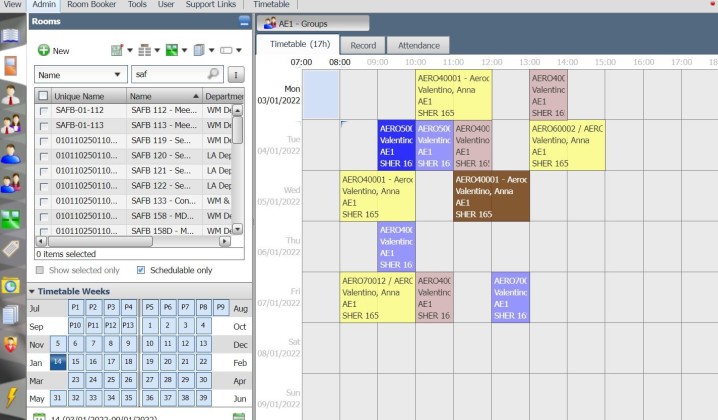Click the price tag sidebar icon
This screenshot has width=718, height=420.
point(11,249)
